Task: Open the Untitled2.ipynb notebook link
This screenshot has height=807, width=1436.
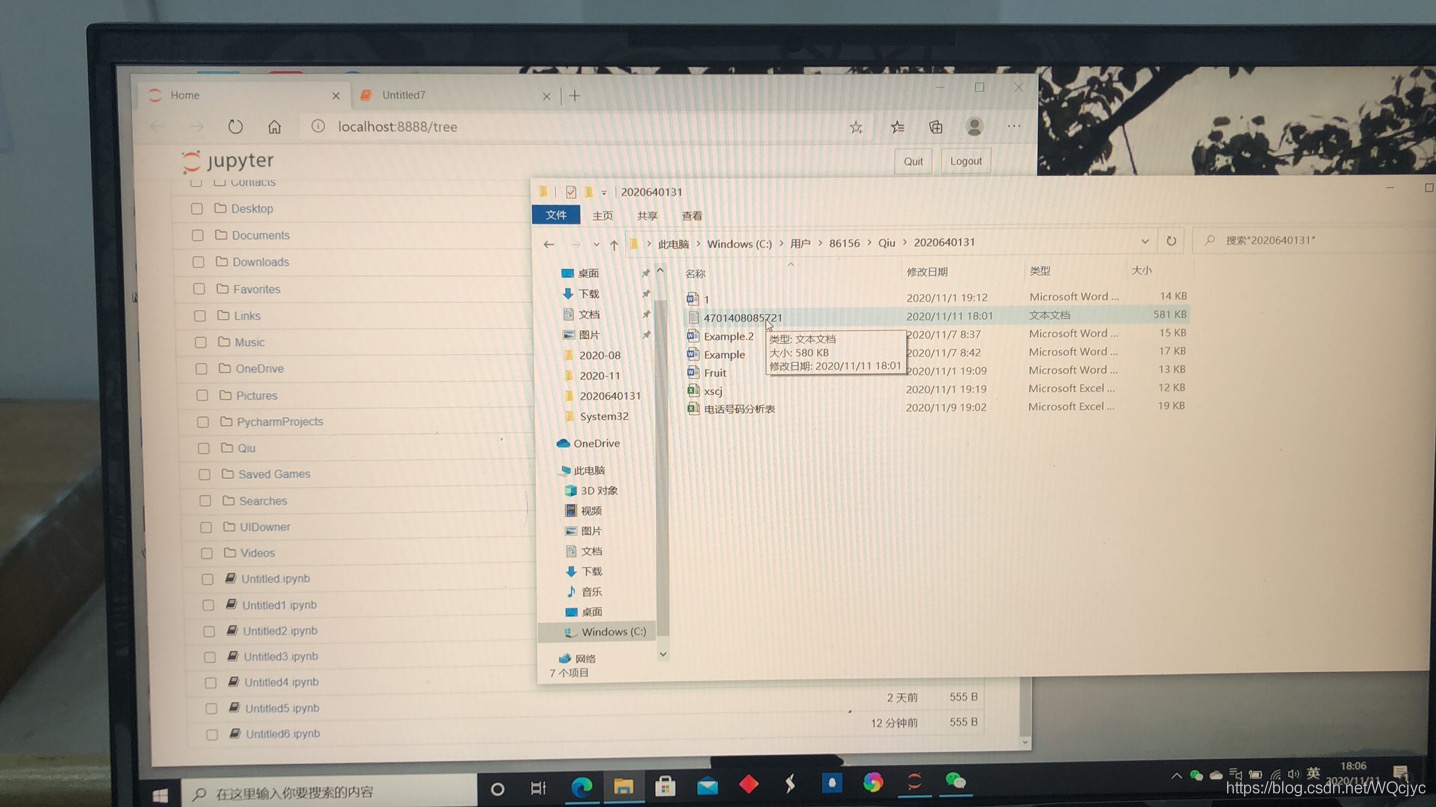Action: tap(280, 631)
